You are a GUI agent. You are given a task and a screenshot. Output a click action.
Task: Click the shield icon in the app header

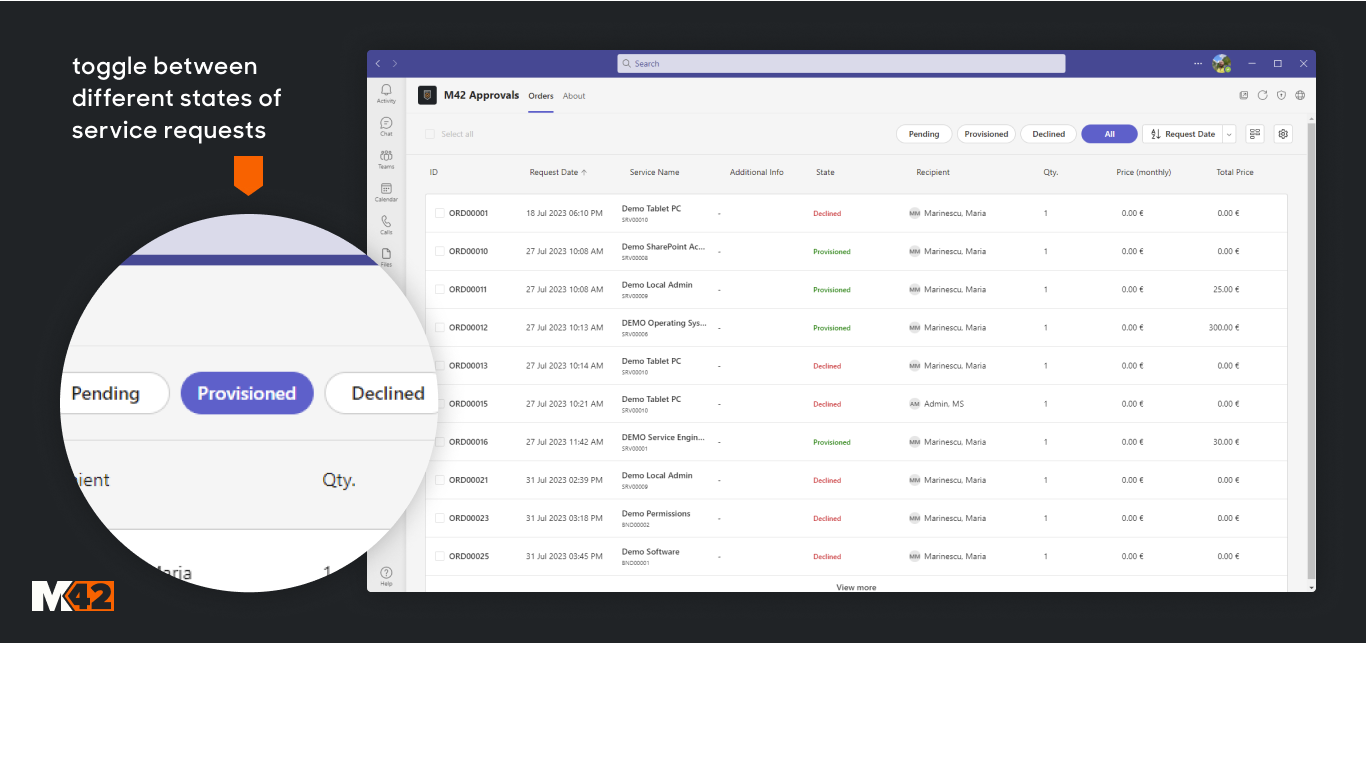[x=1281, y=96]
